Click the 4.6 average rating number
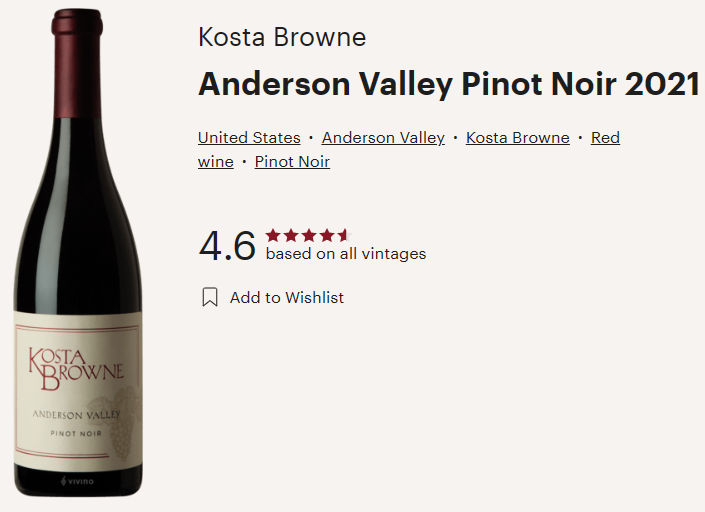Image resolution: width=705 pixels, height=512 pixels. [x=228, y=246]
